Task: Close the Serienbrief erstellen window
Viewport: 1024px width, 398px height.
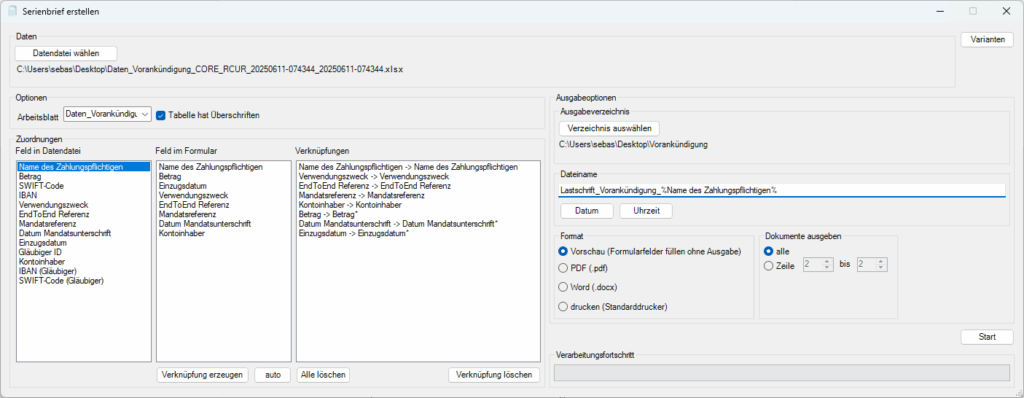Action: tap(1006, 11)
